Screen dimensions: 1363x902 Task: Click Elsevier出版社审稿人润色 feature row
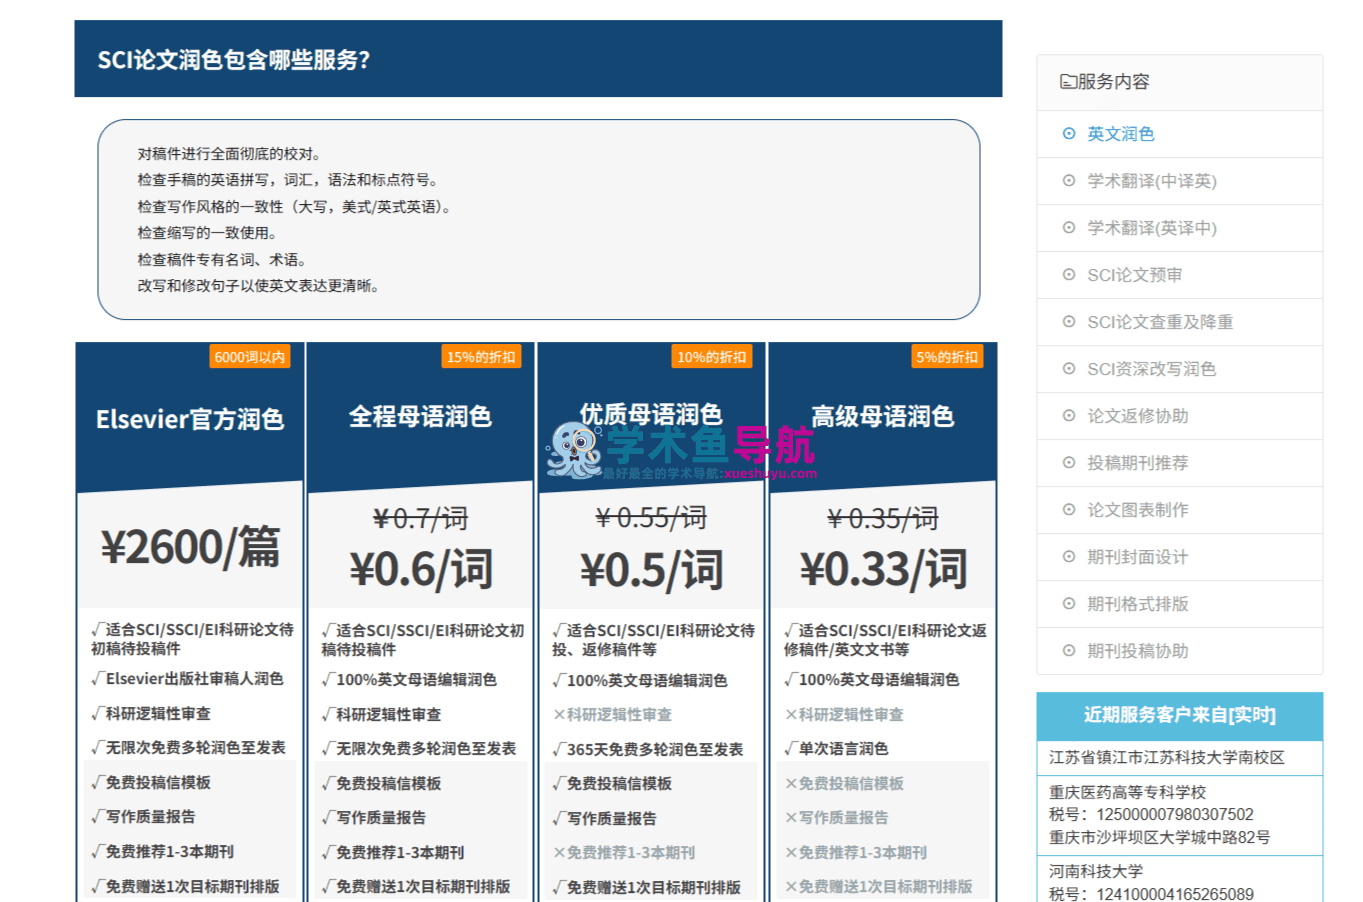coord(188,679)
